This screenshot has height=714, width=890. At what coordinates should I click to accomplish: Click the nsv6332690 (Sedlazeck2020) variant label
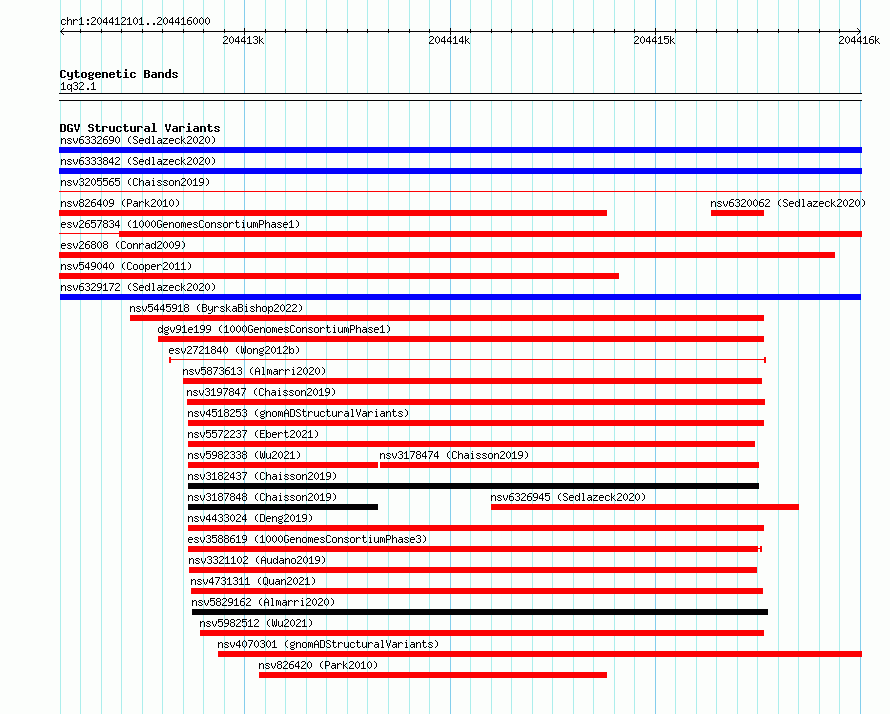click(x=138, y=140)
